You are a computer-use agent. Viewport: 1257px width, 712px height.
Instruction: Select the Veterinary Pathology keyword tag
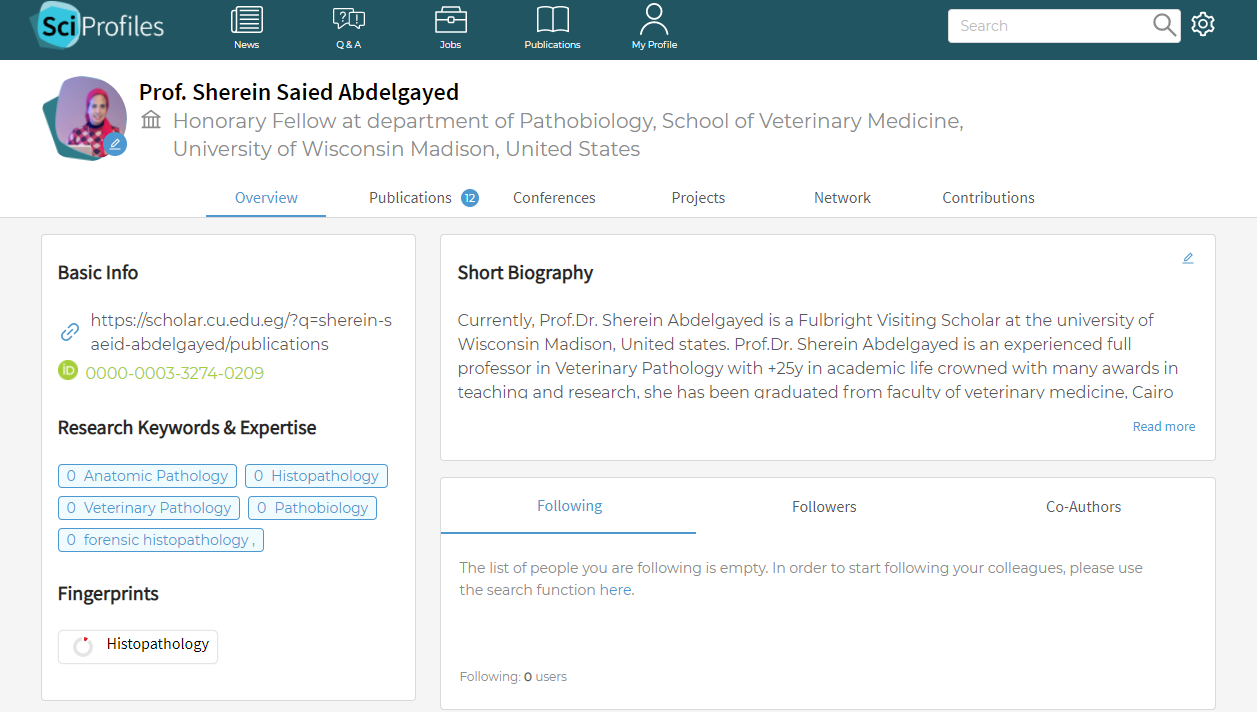coord(149,508)
